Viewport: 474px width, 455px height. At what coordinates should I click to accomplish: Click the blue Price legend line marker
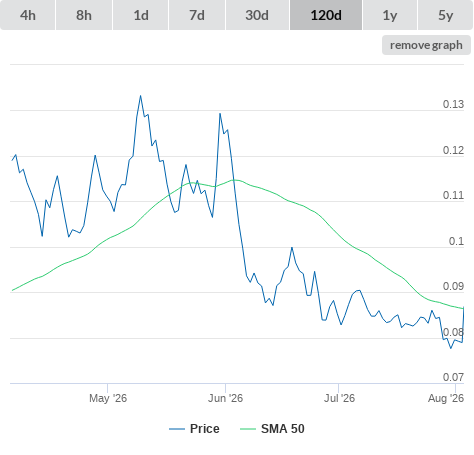177,429
